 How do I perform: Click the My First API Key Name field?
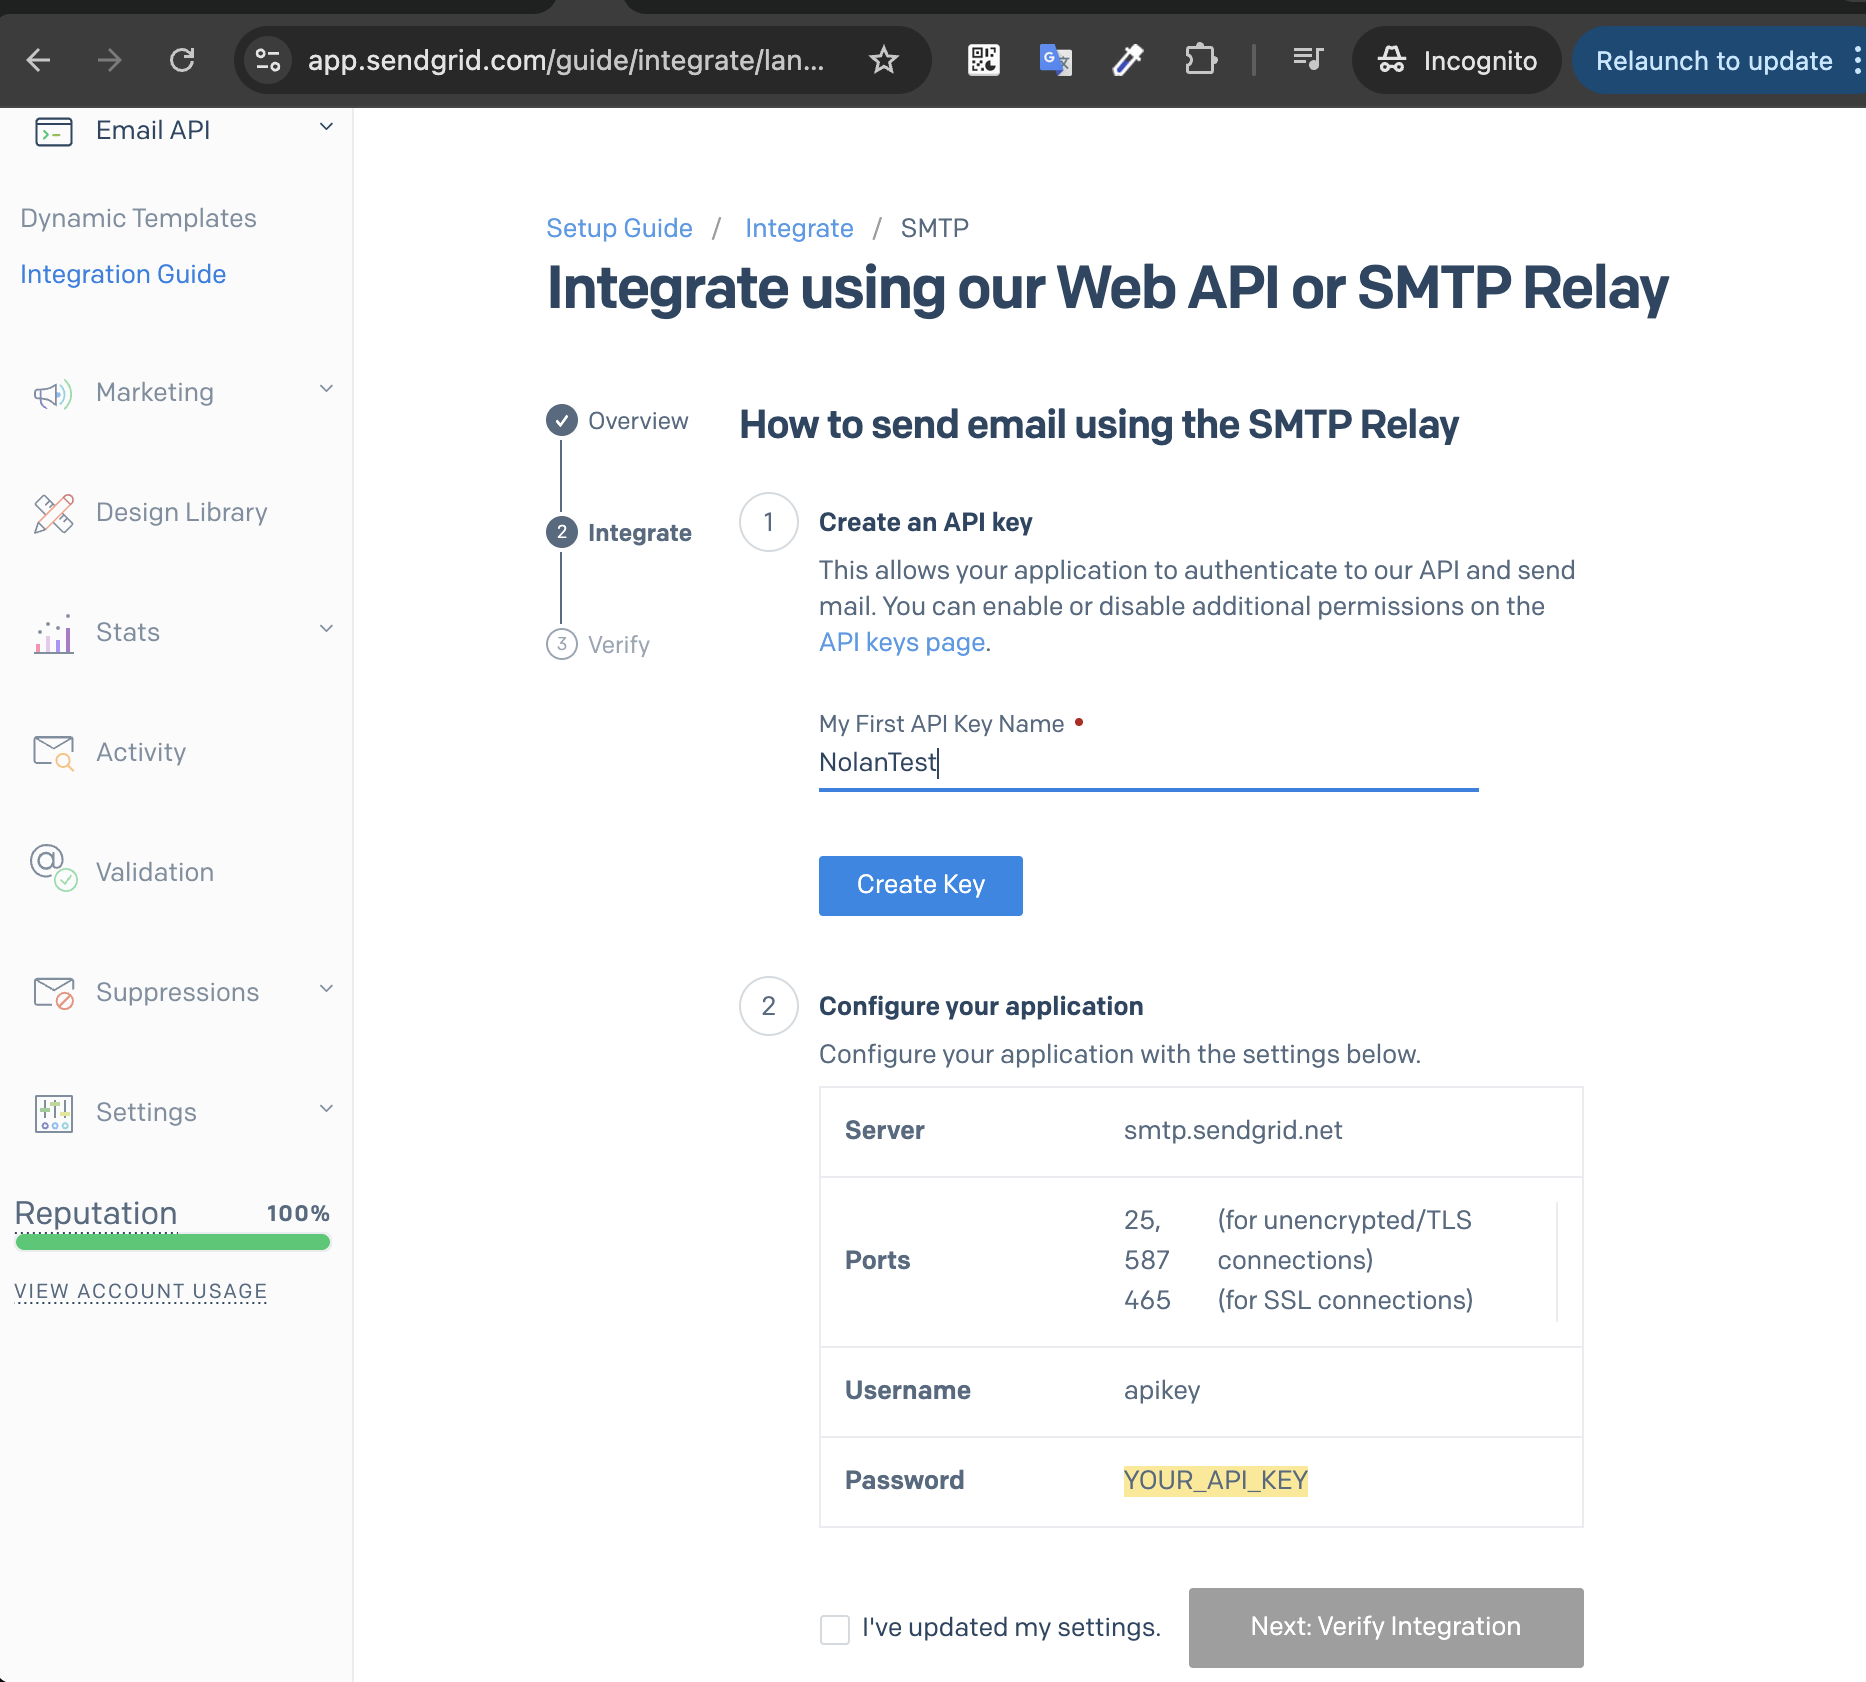(x=1147, y=763)
